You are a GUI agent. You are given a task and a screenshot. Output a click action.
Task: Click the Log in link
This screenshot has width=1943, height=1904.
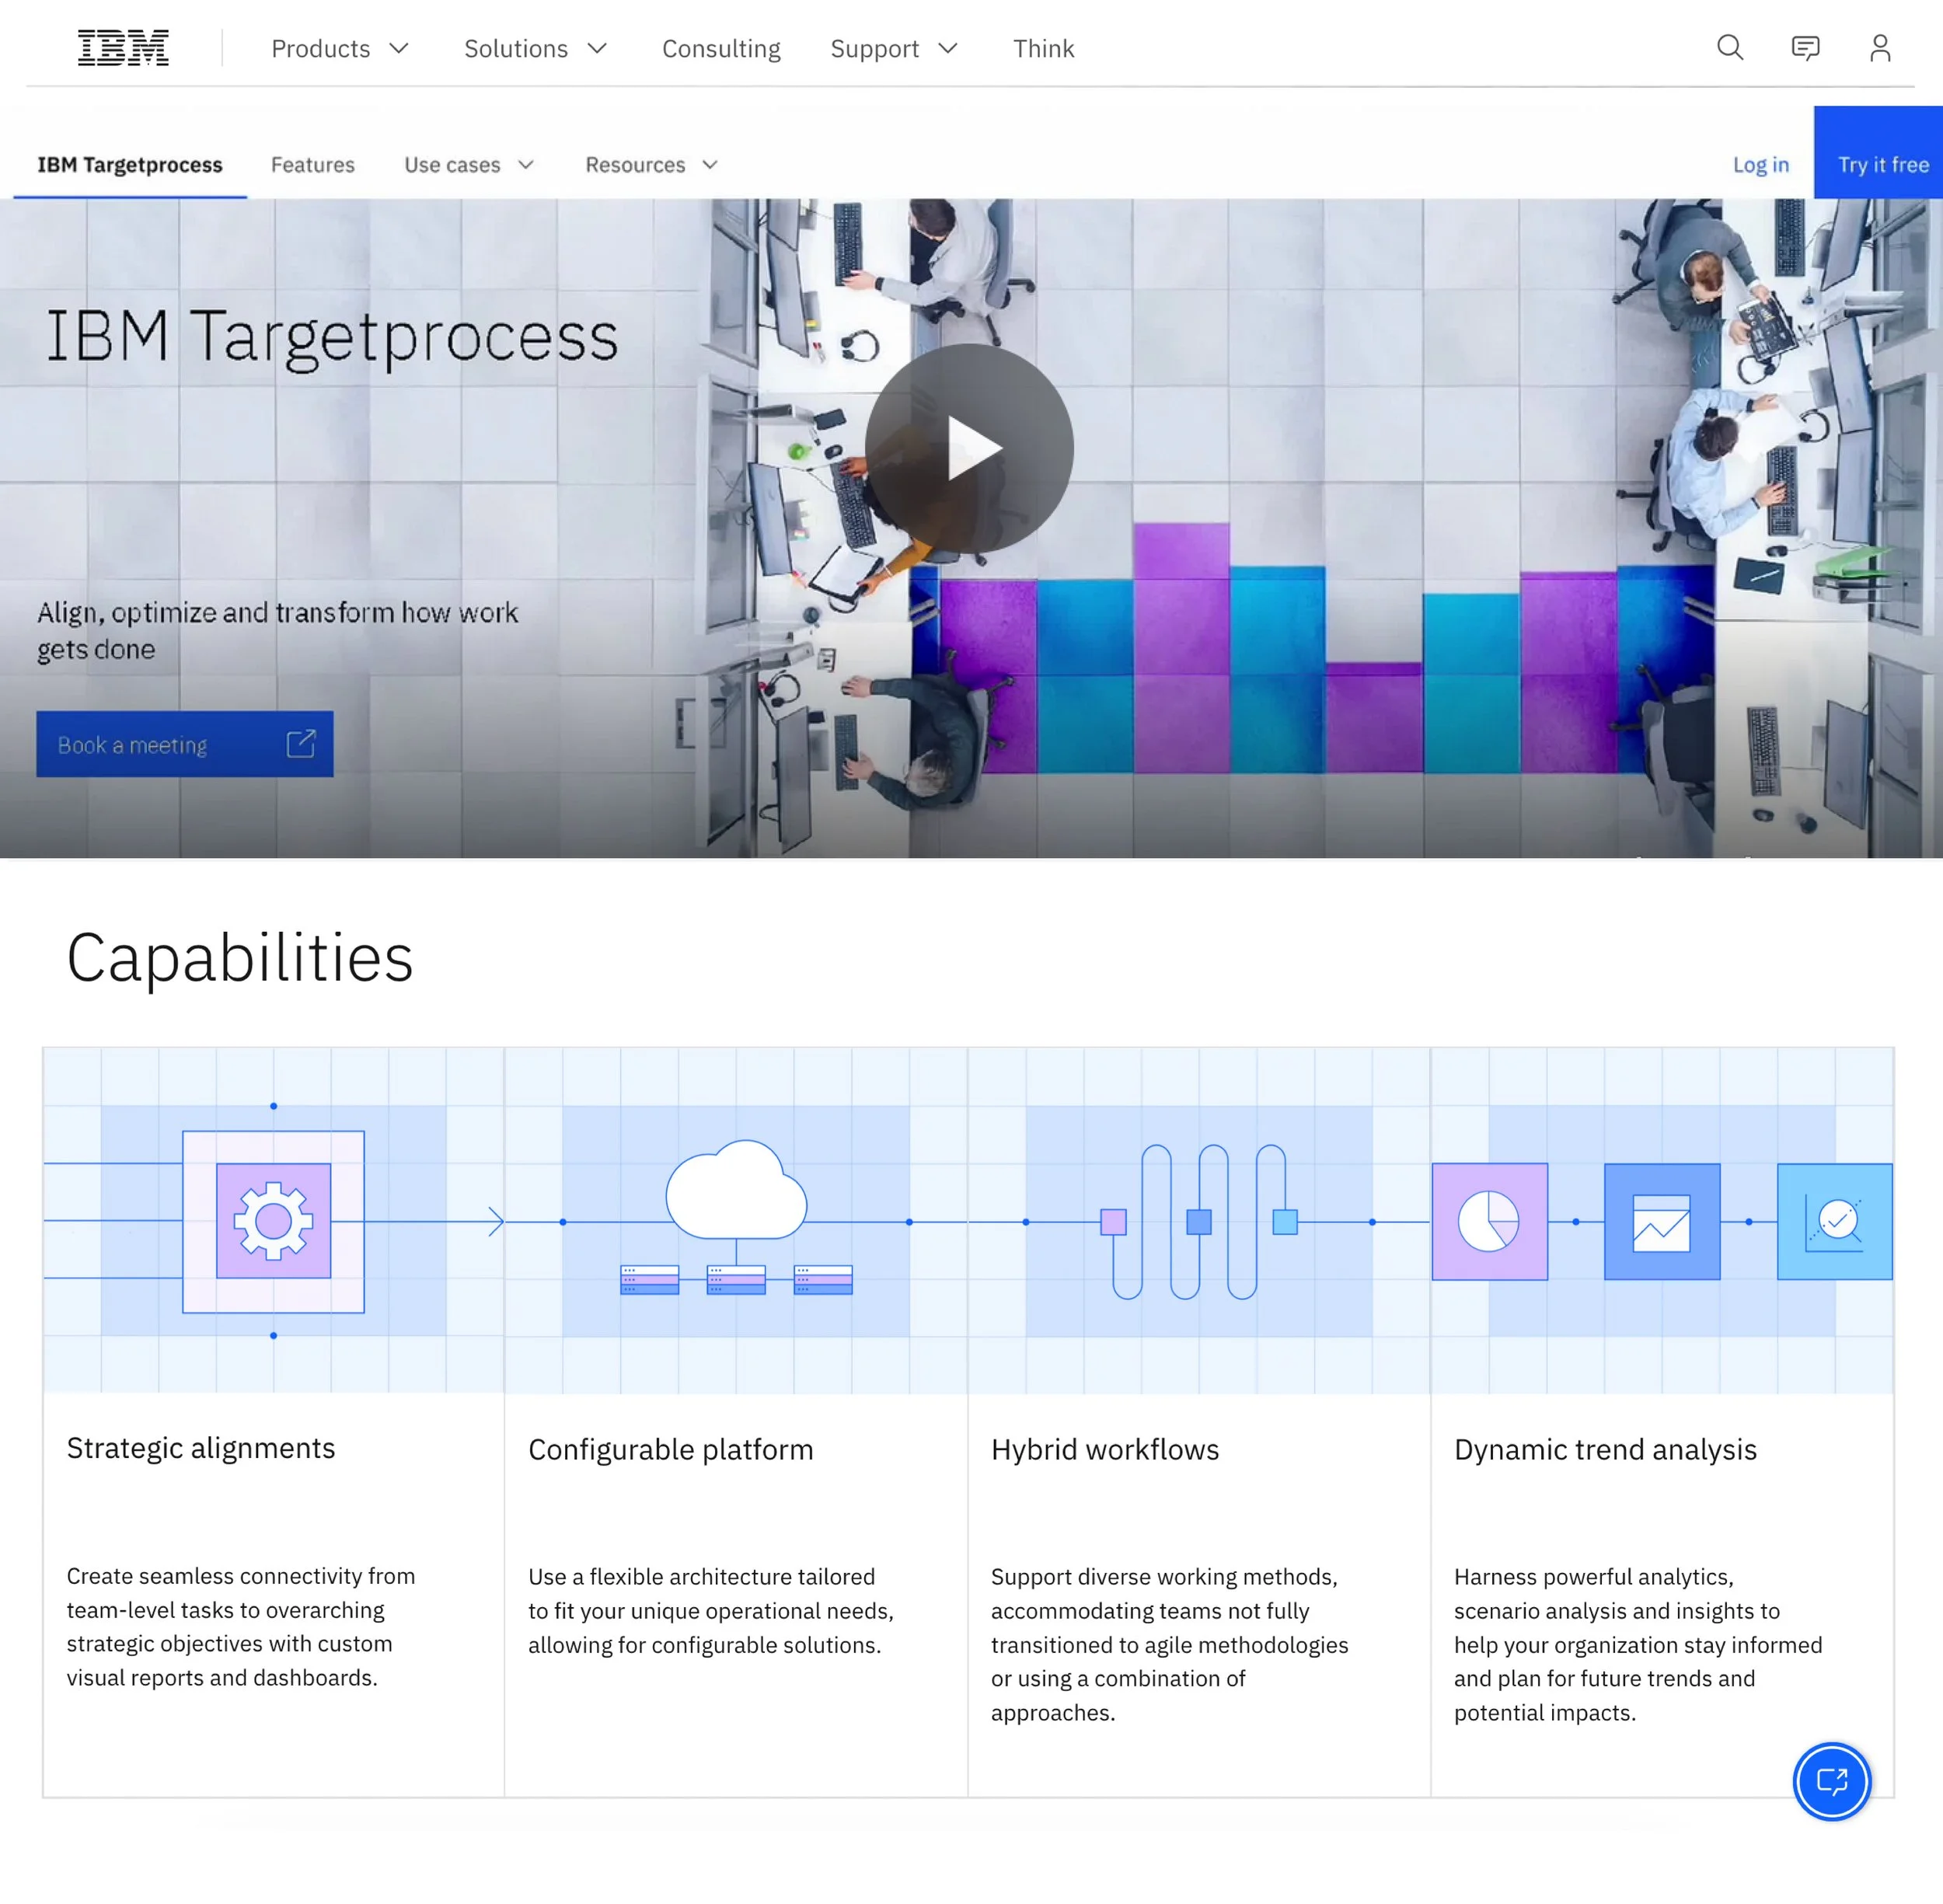click(x=1760, y=165)
